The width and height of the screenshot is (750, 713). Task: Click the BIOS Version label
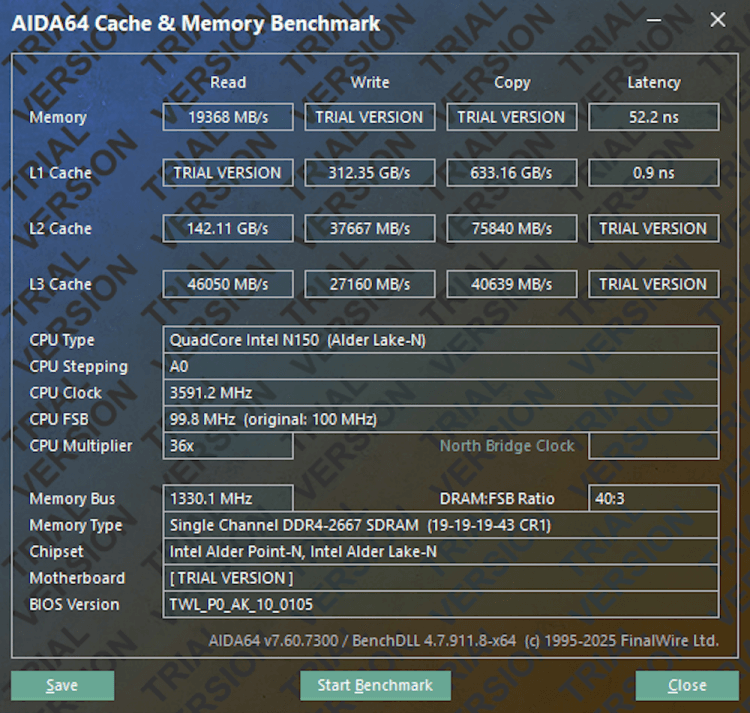pyautogui.click(x=74, y=604)
